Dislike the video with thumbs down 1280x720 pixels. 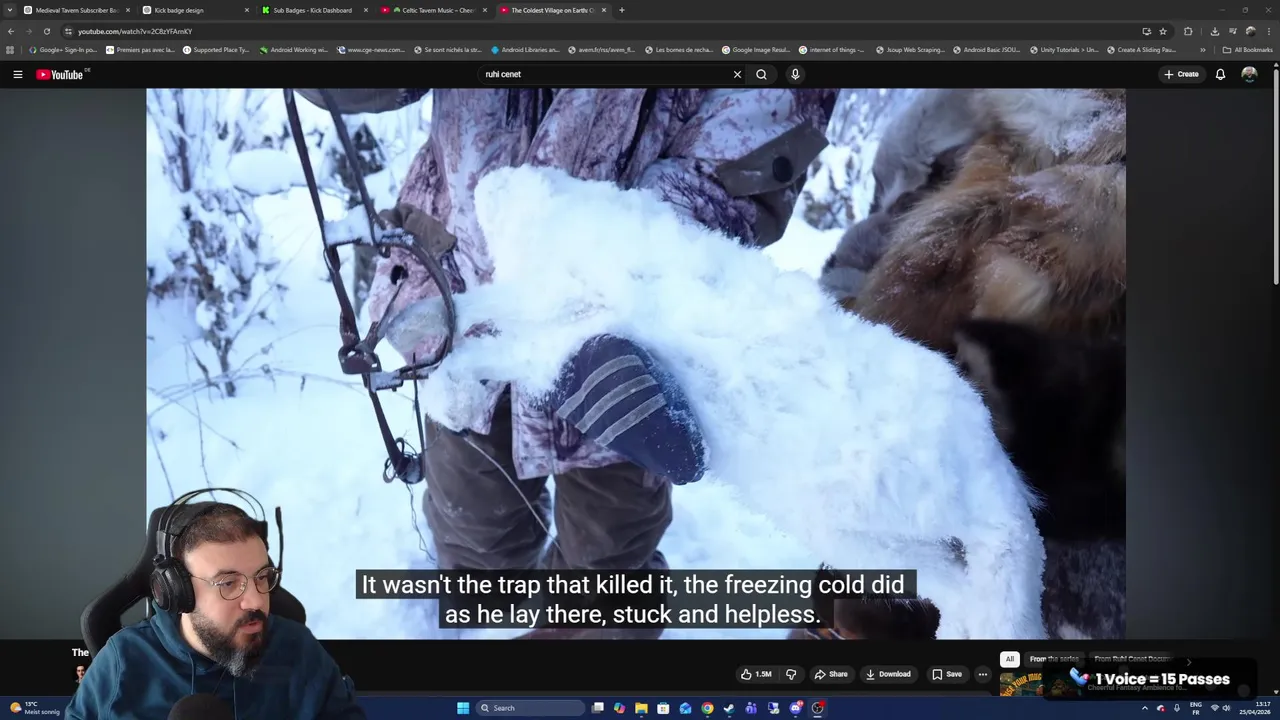tap(791, 674)
